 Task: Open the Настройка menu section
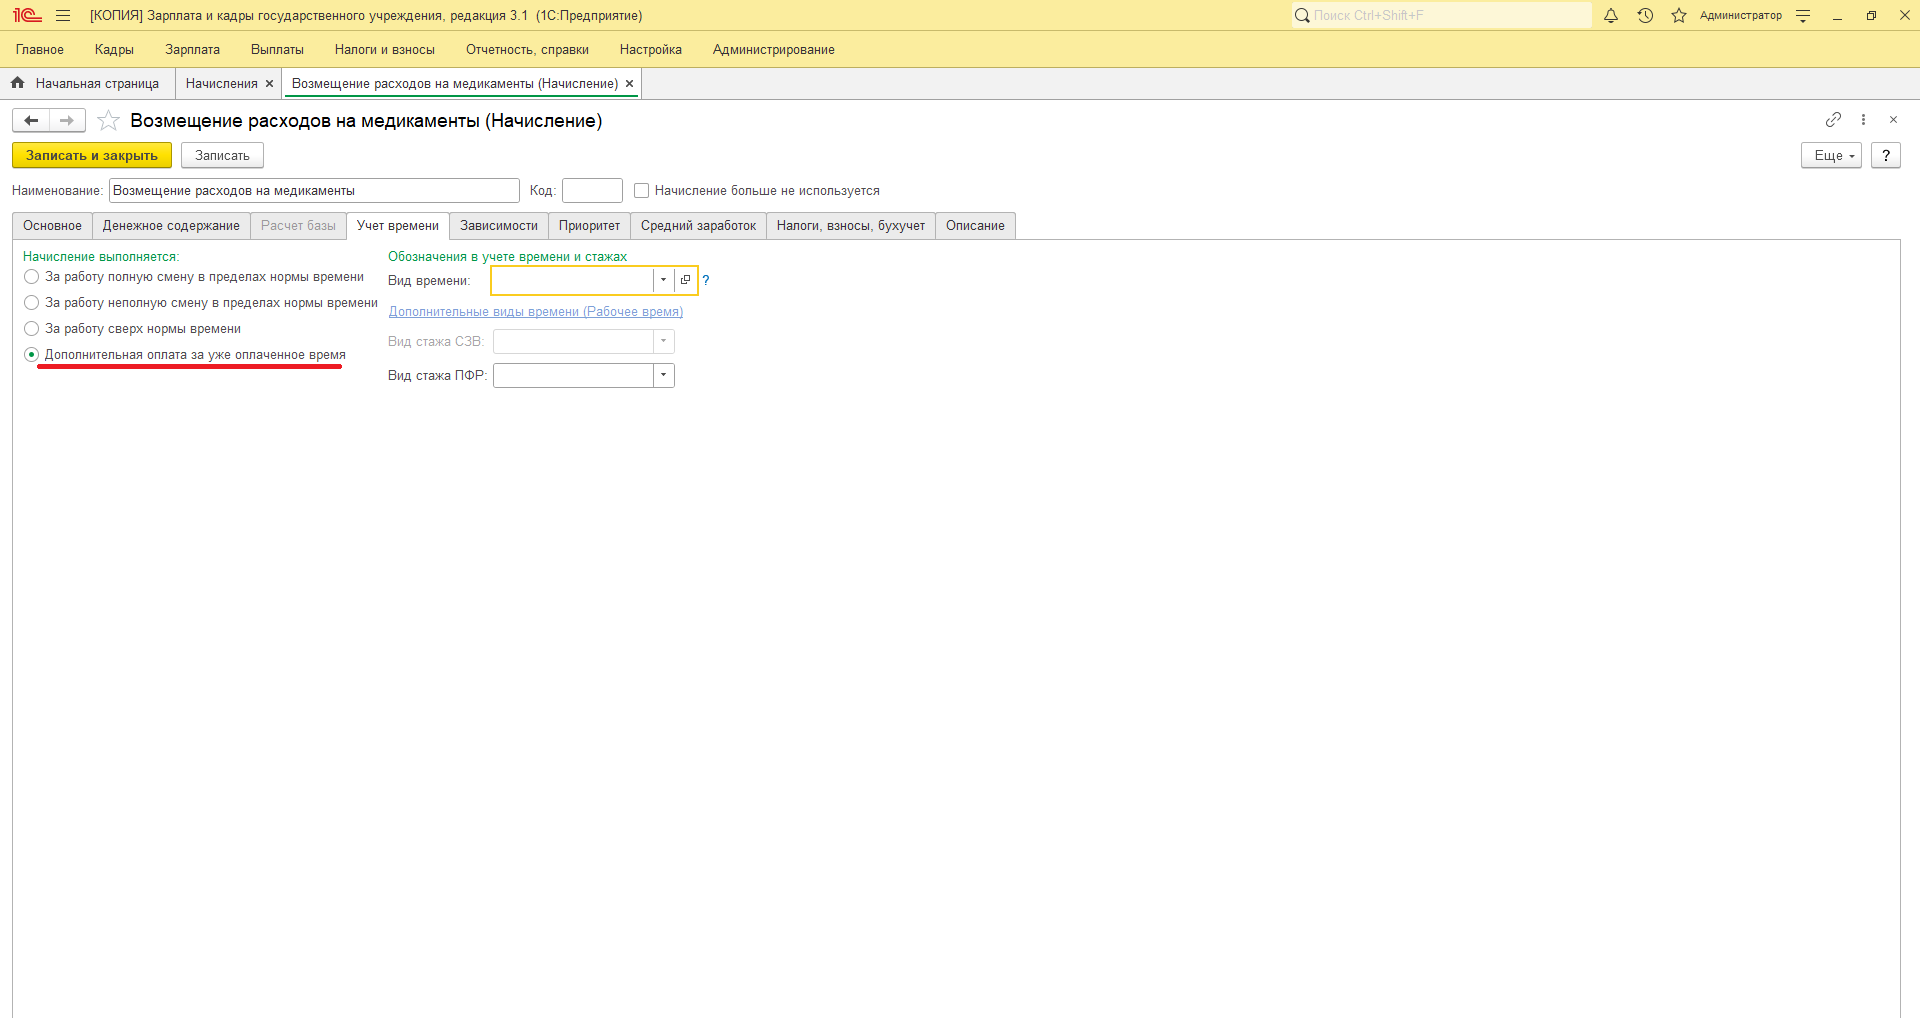[x=651, y=50]
